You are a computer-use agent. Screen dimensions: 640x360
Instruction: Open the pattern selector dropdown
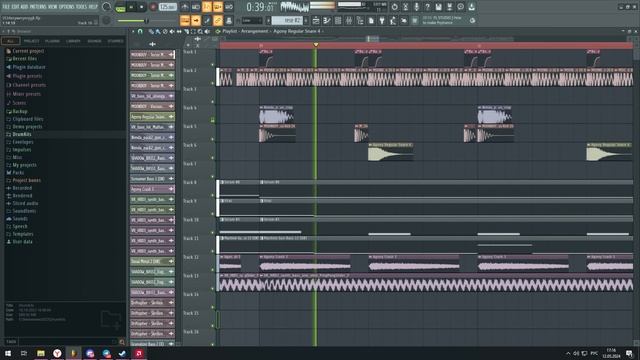[287, 20]
